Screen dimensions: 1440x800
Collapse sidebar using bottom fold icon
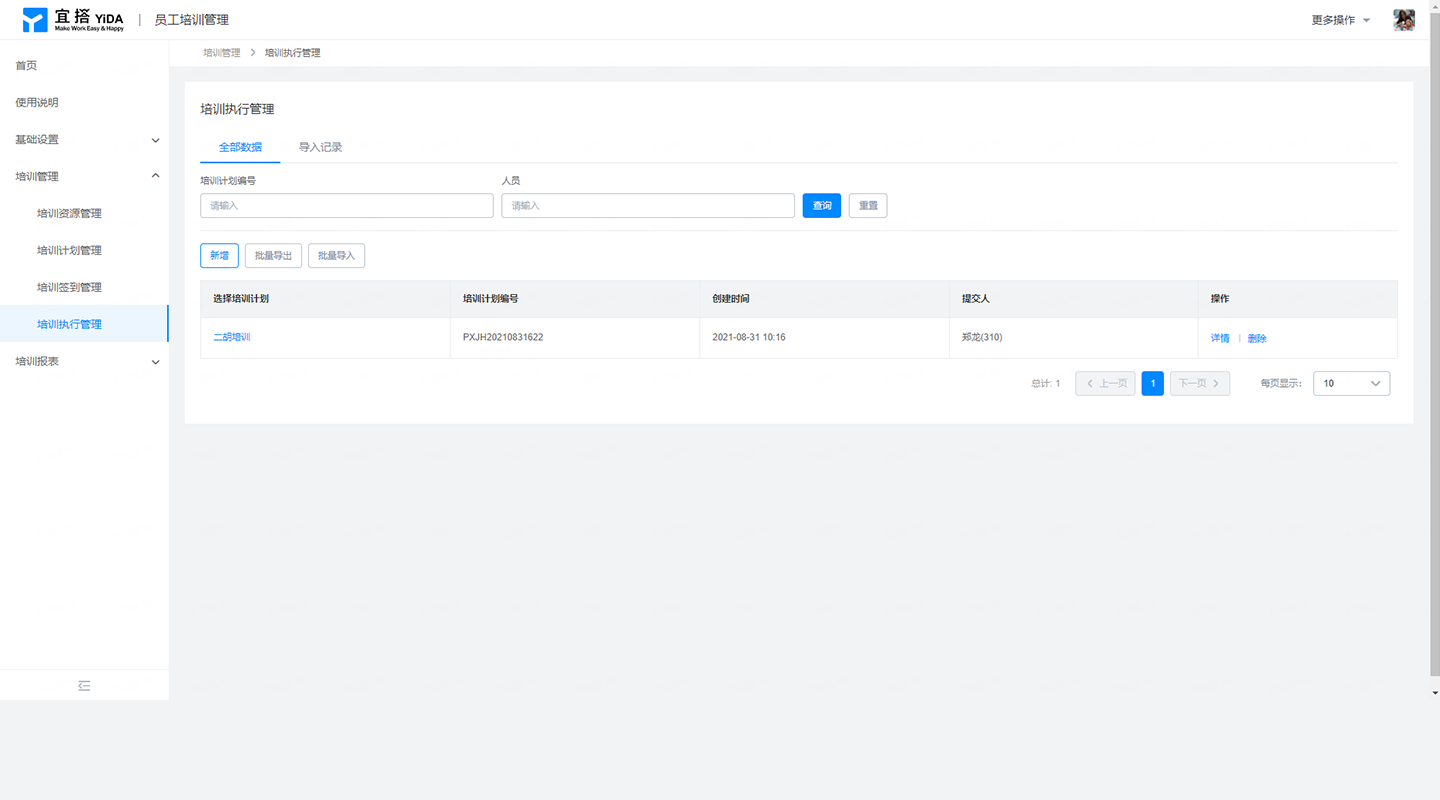(84, 685)
